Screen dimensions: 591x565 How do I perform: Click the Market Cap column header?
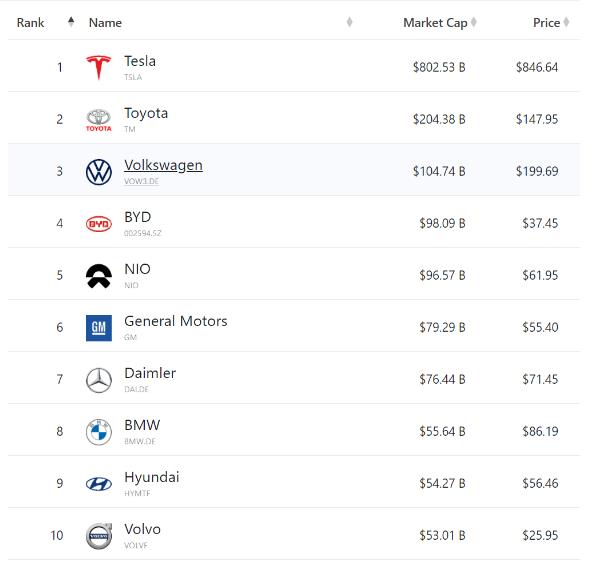click(435, 23)
